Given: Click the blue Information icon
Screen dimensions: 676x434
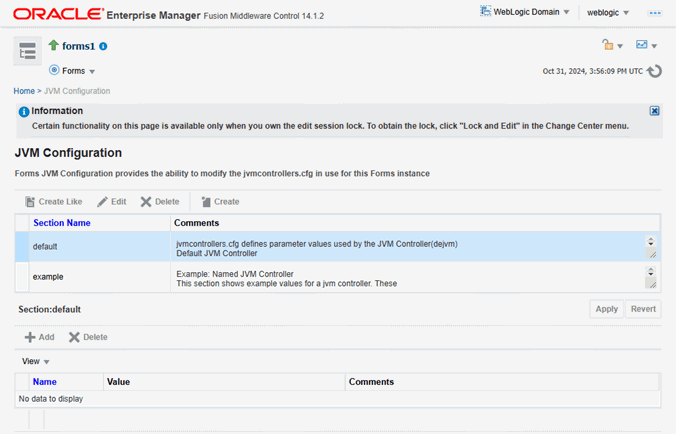Looking at the screenshot, I should (24, 112).
